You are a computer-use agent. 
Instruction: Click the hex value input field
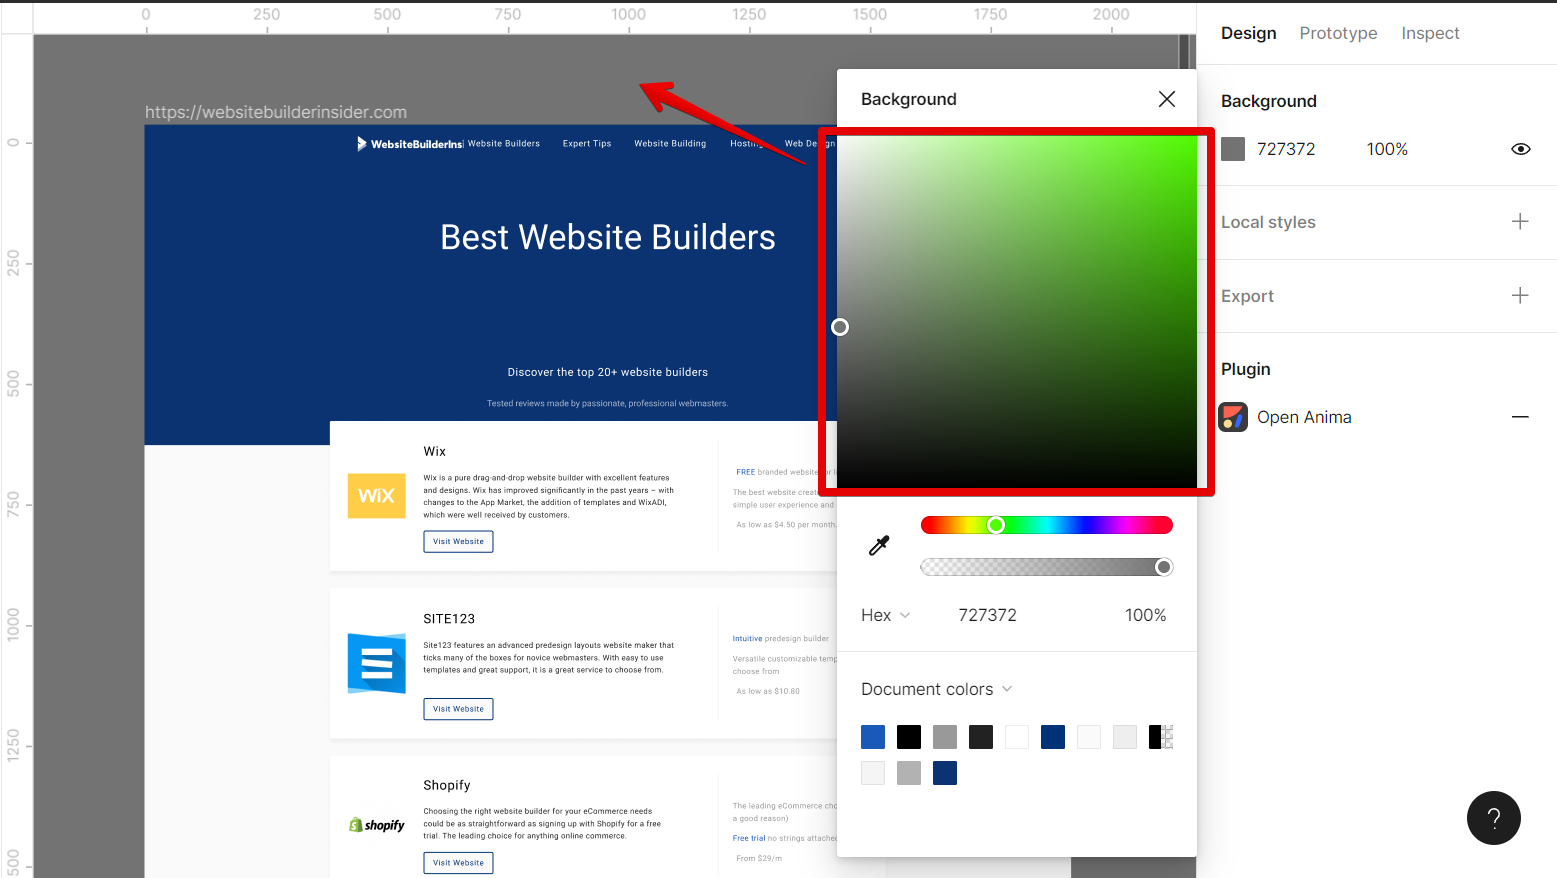tap(988, 615)
